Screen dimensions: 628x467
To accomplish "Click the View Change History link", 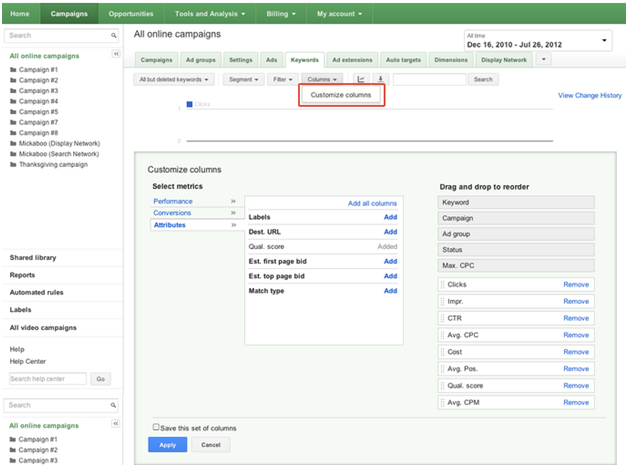I will click(x=589, y=96).
